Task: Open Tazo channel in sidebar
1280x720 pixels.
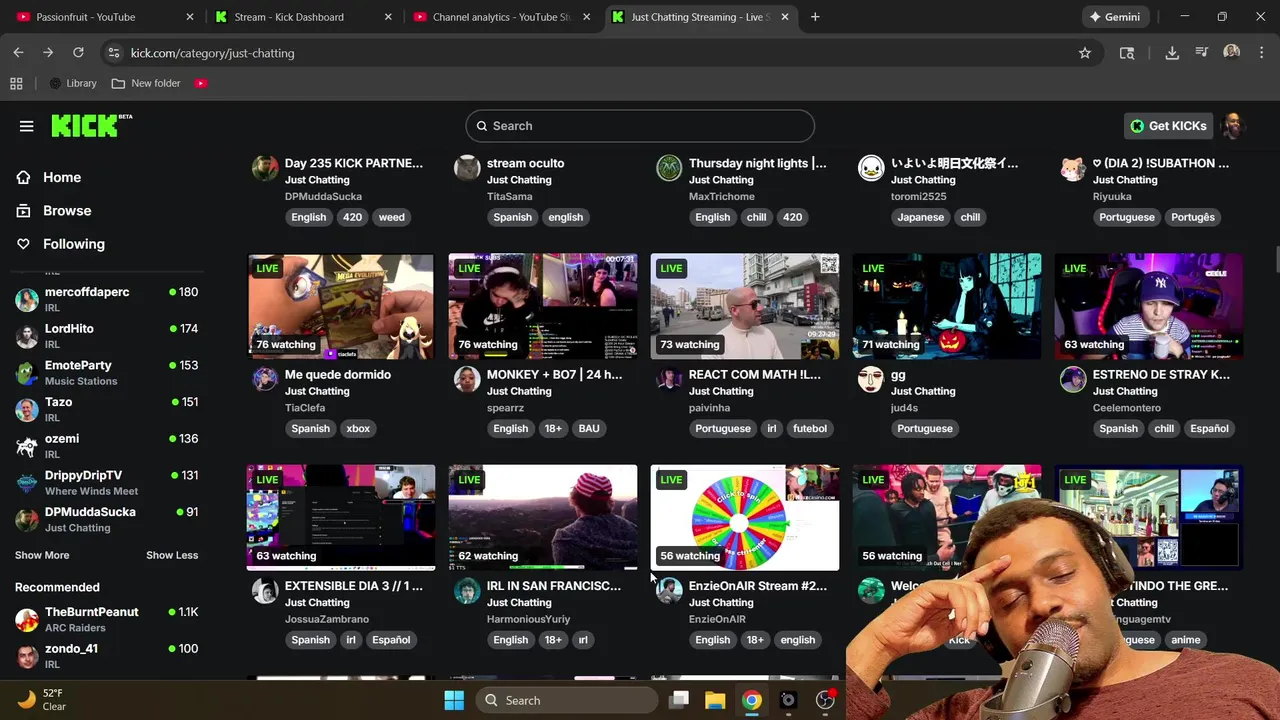Action: click(106, 409)
